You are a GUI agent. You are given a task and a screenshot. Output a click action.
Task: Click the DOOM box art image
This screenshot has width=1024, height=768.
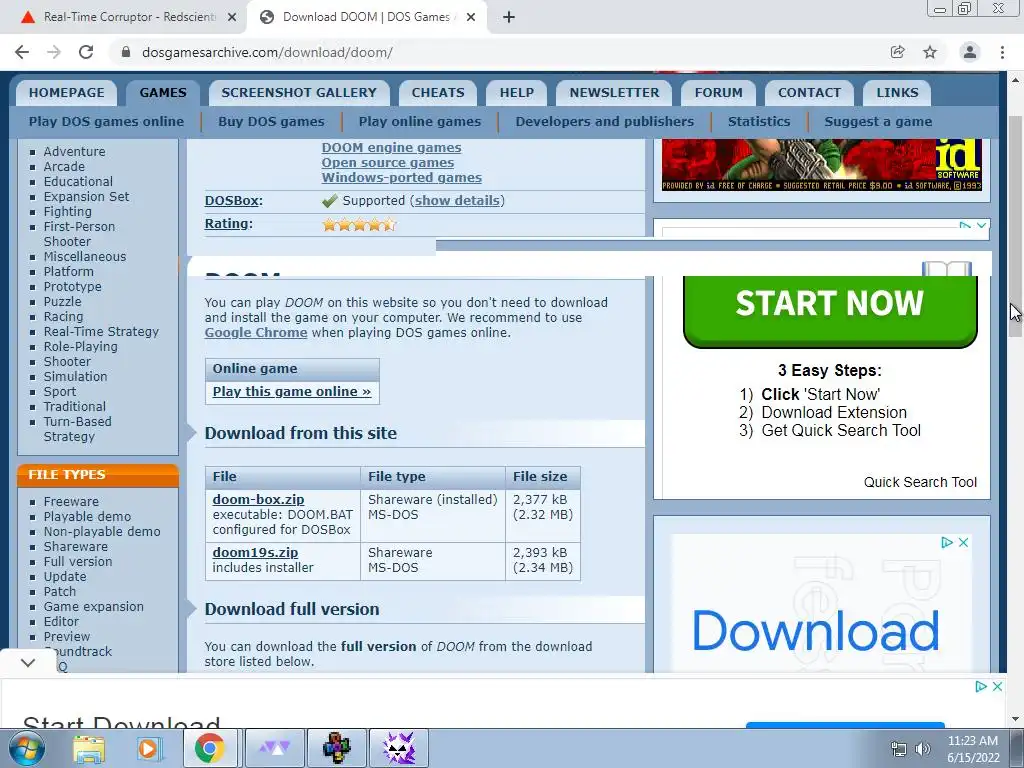point(822,165)
